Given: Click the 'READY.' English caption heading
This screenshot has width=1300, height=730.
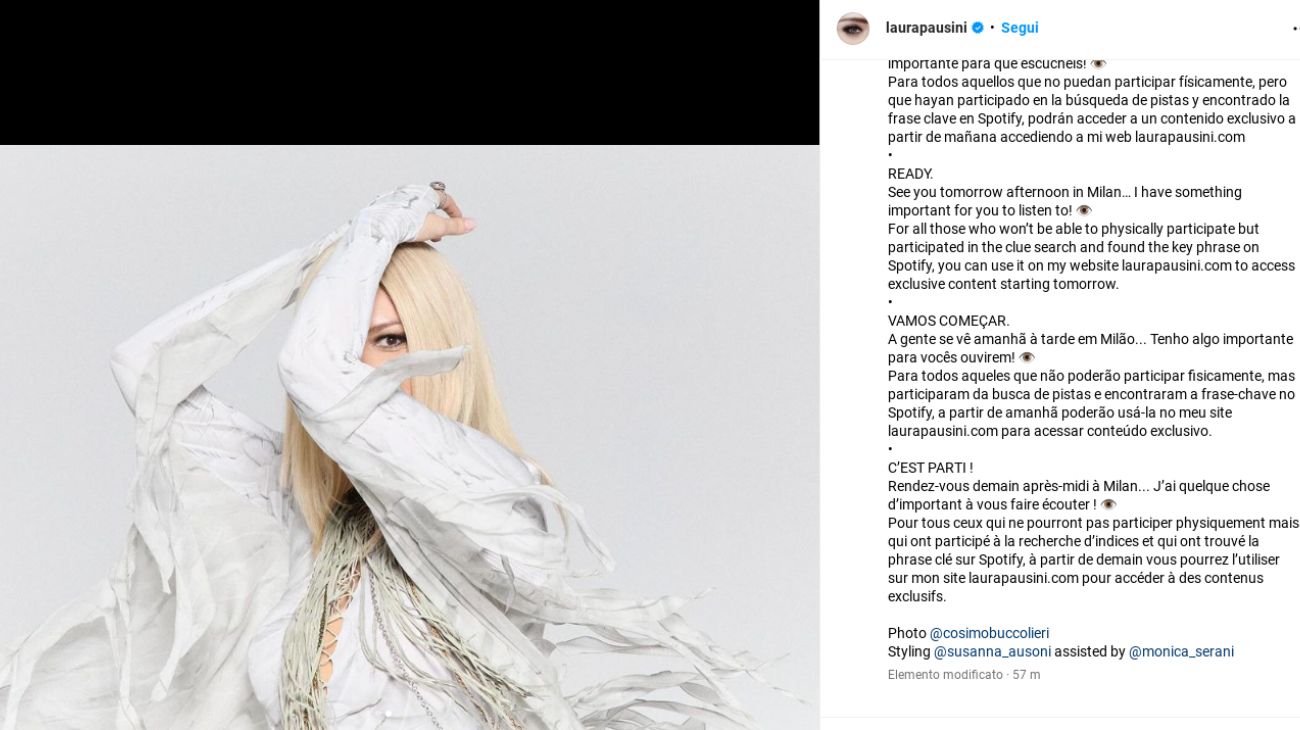Looking at the screenshot, I should (x=910, y=174).
